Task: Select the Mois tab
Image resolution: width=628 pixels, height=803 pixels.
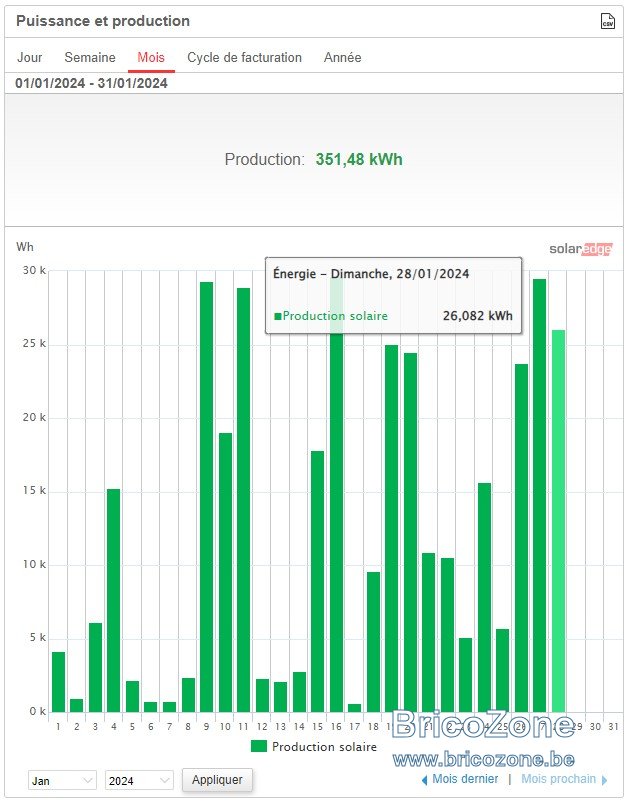Action: (x=151, y=57)
